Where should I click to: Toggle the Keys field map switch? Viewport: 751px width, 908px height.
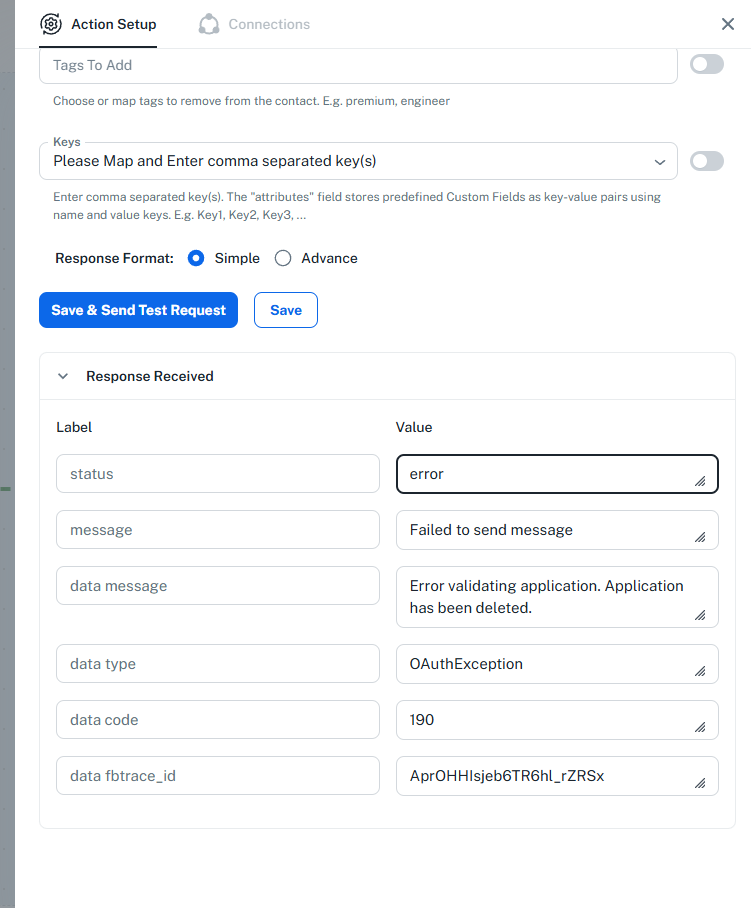706,161
